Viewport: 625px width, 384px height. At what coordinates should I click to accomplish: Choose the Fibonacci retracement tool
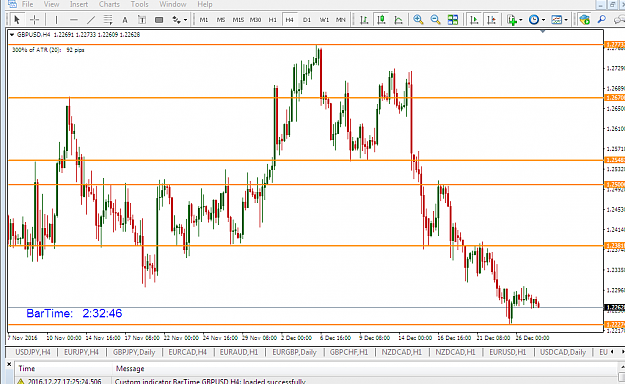(x=108, y=20)
